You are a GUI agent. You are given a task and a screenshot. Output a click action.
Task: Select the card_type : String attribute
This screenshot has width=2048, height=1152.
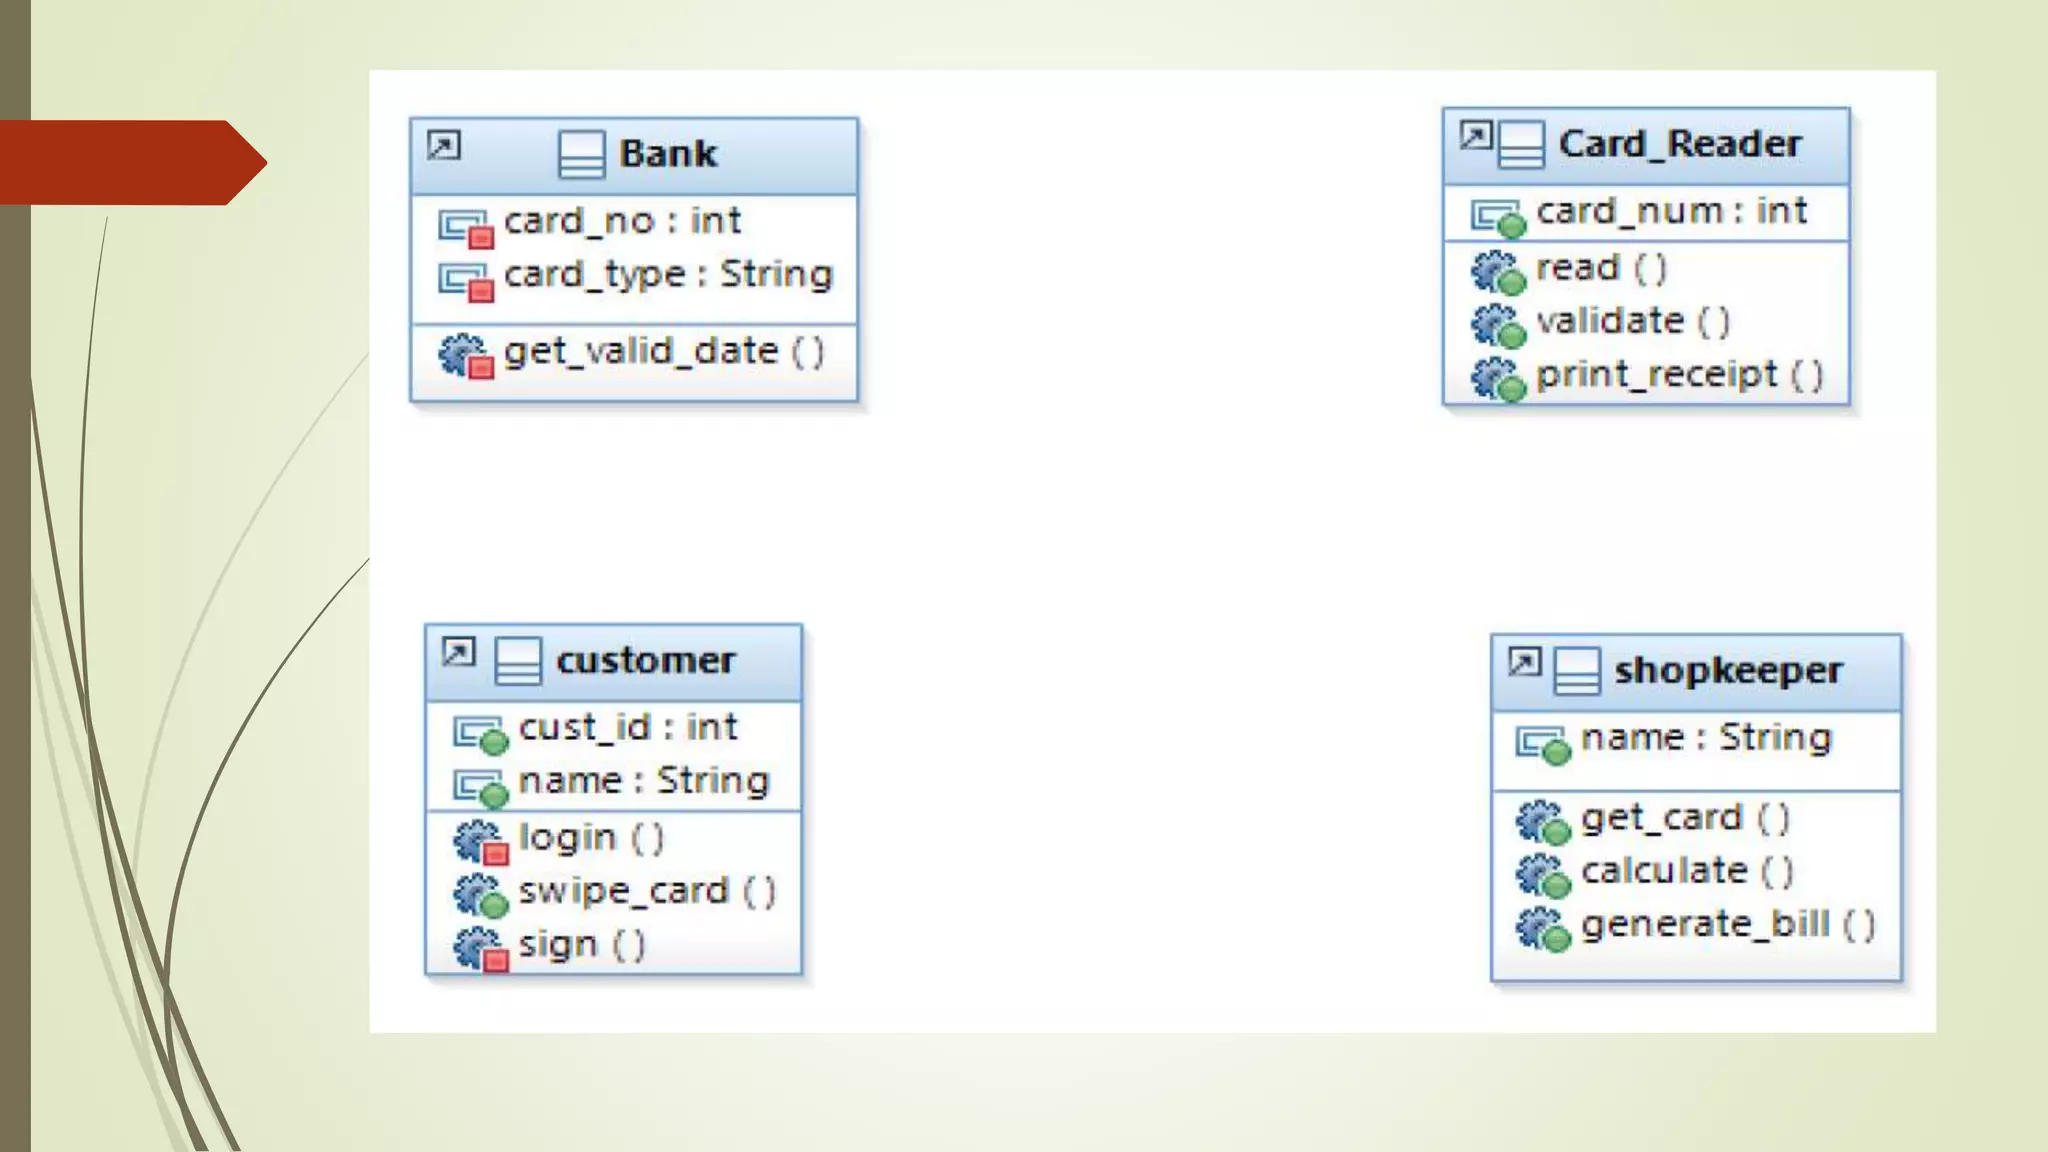(x=667, y=274)
